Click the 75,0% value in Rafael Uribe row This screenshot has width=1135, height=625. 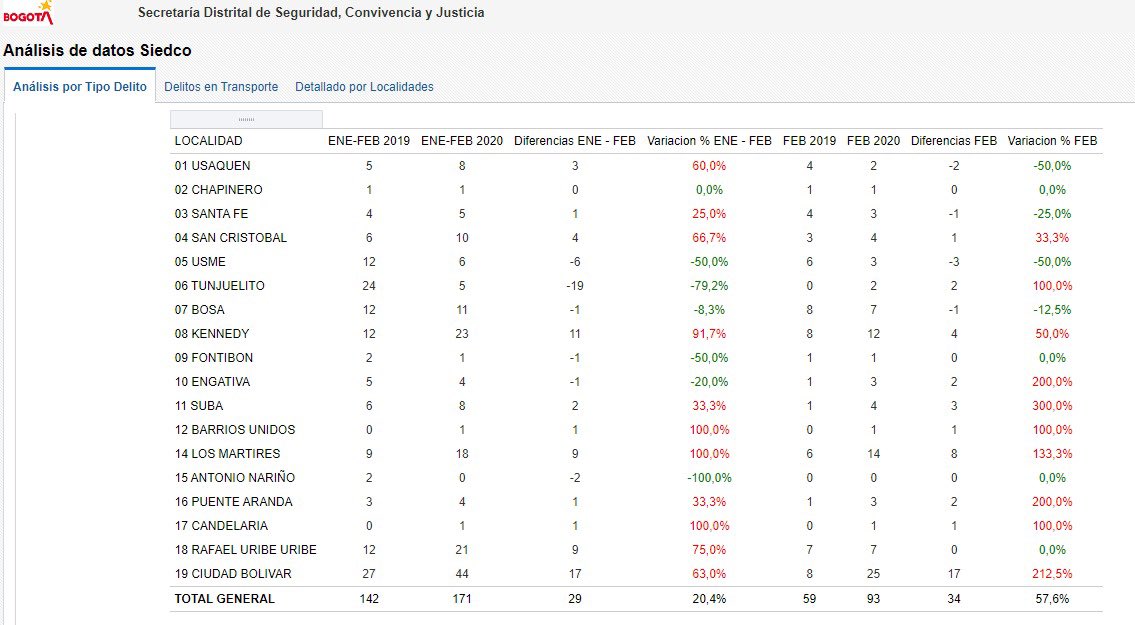[x=709, y=550]
